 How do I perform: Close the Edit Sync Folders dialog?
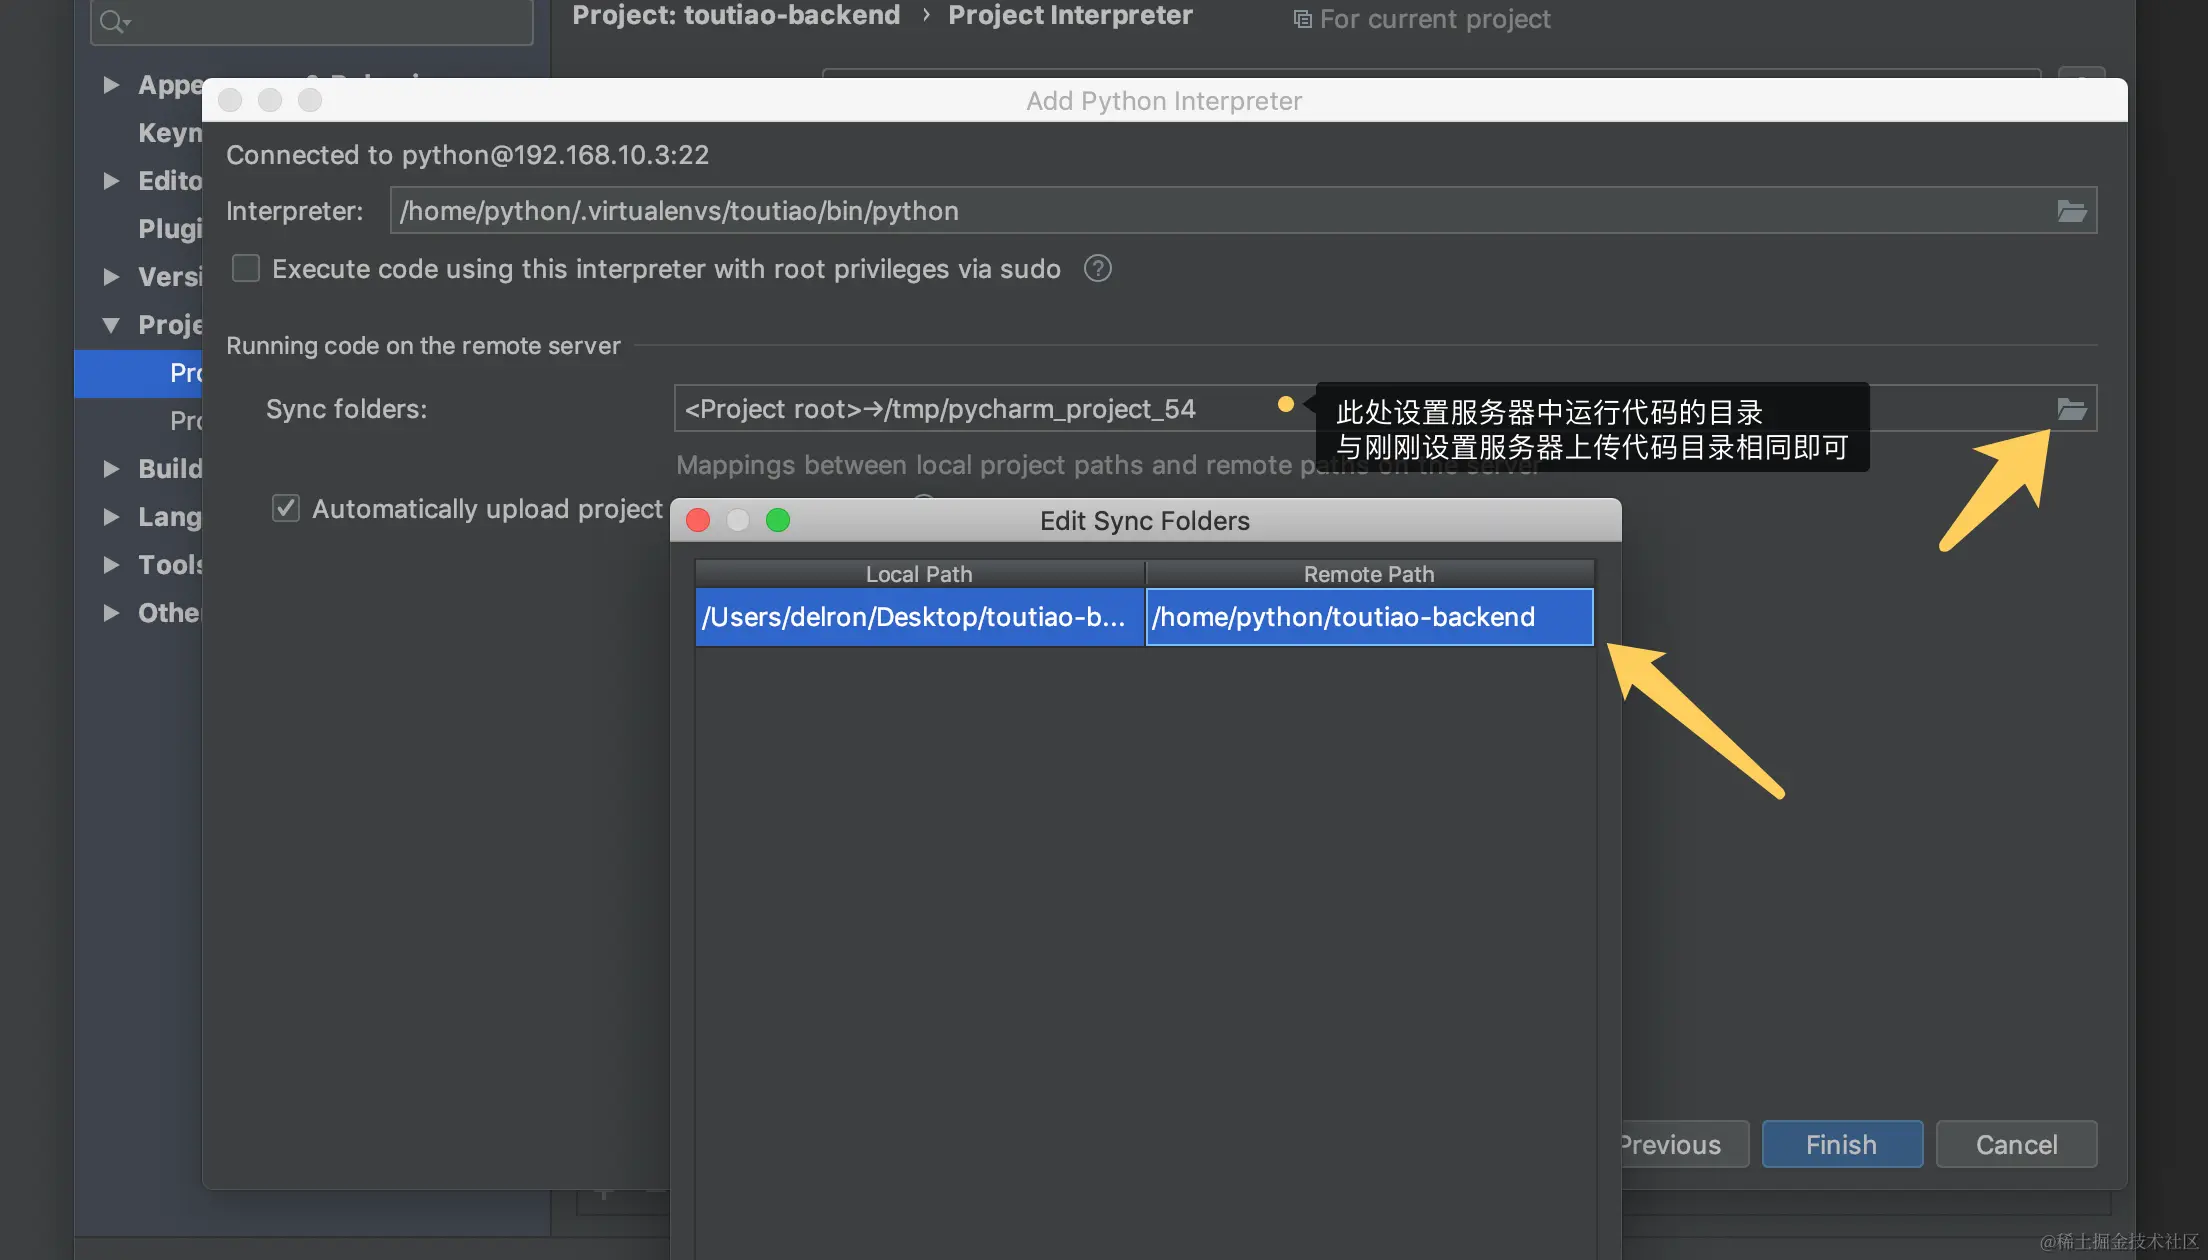click(x=698, y=520)
